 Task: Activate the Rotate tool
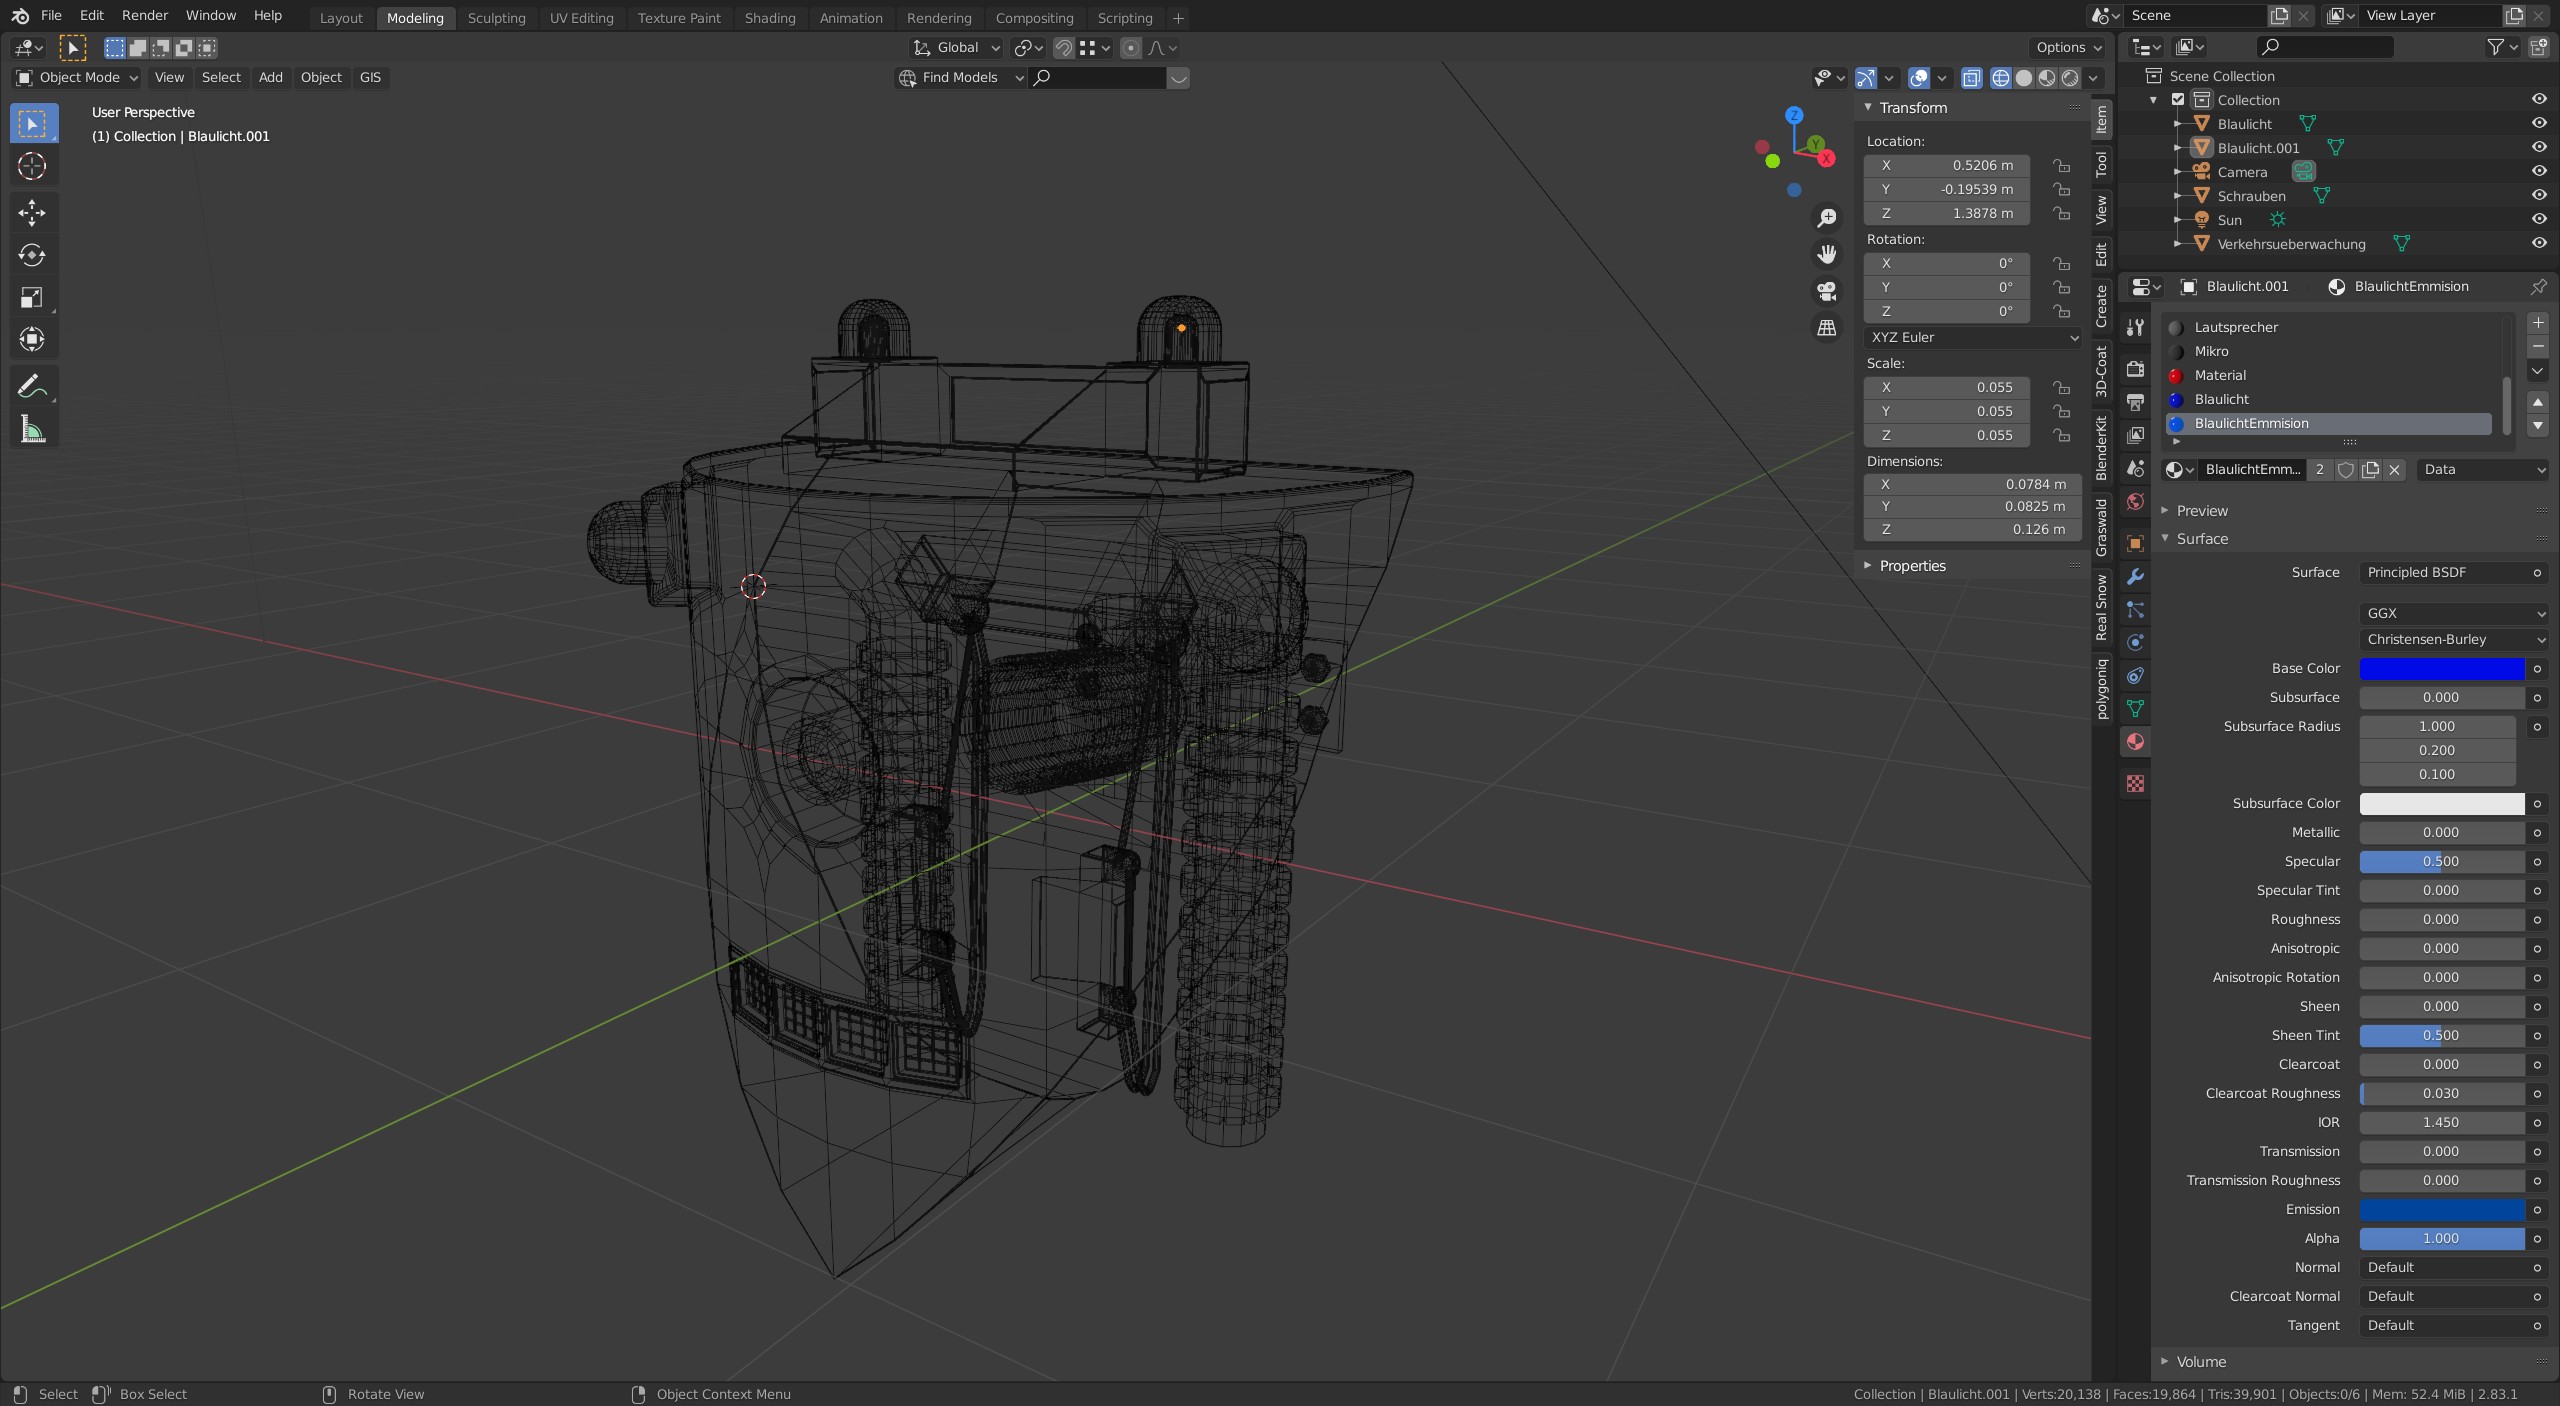click(32, 255)
